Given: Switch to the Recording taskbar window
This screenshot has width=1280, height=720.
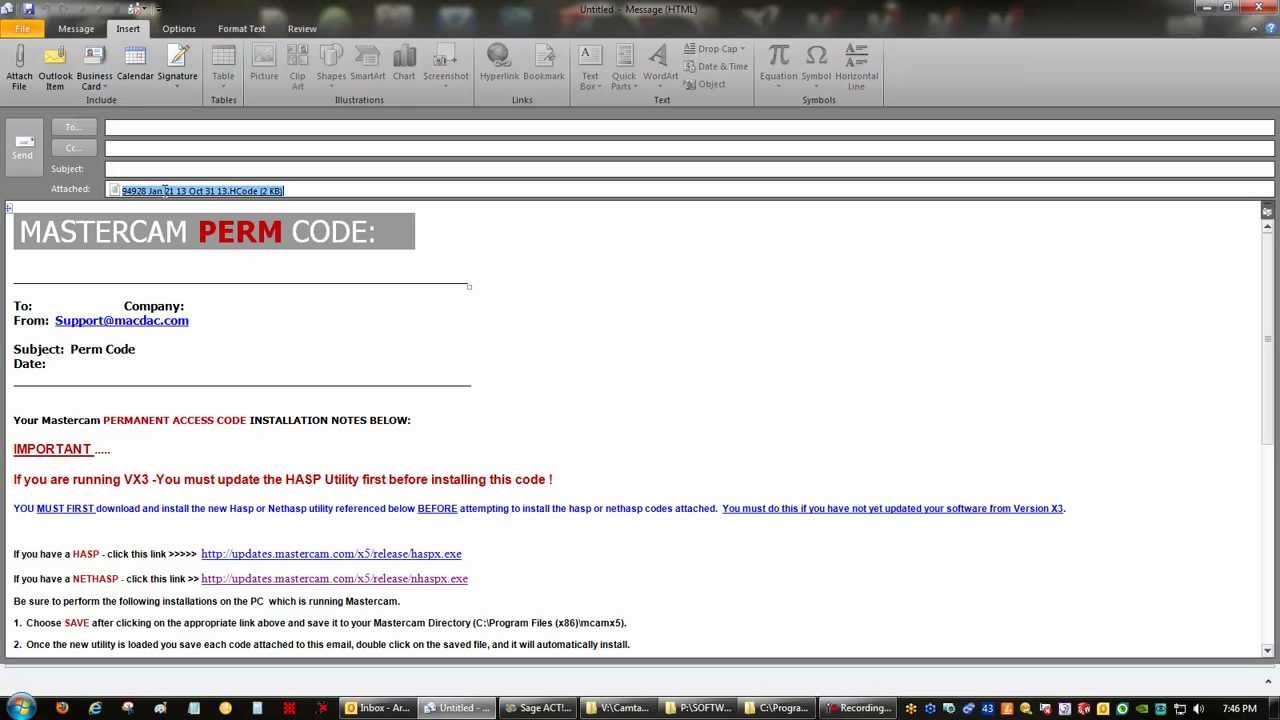Looking at the screenshot, I should (857, 708).
